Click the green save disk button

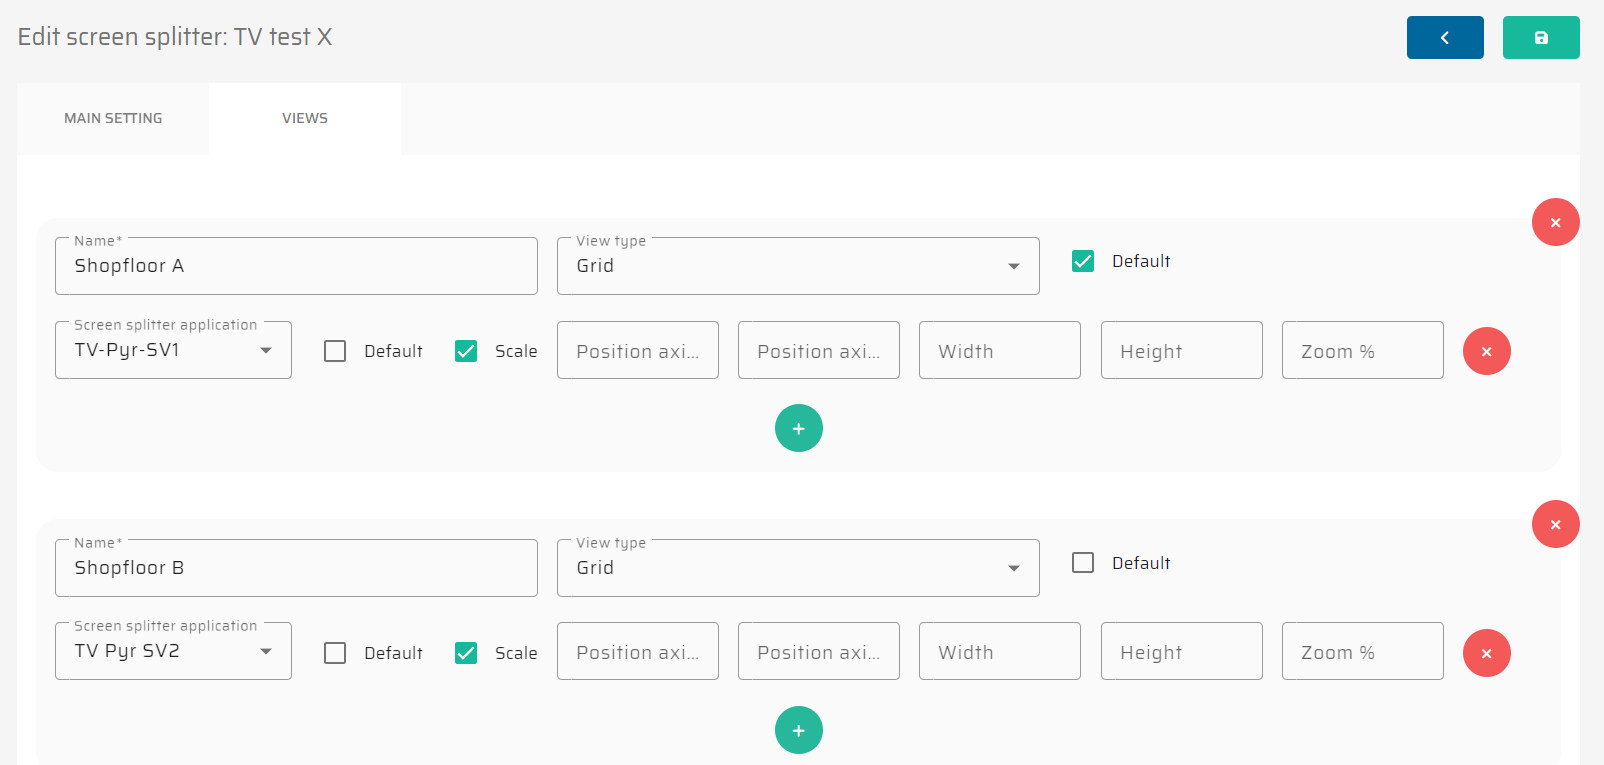(1540, 38)
